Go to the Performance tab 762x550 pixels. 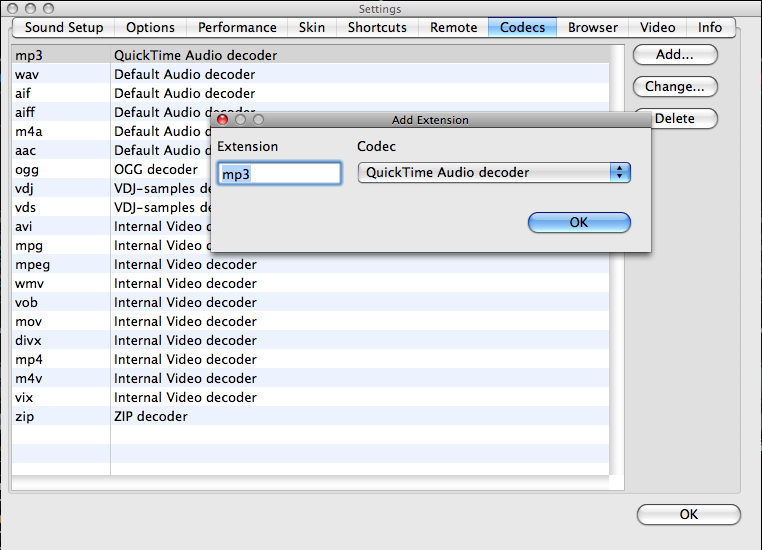click(237, 27)
